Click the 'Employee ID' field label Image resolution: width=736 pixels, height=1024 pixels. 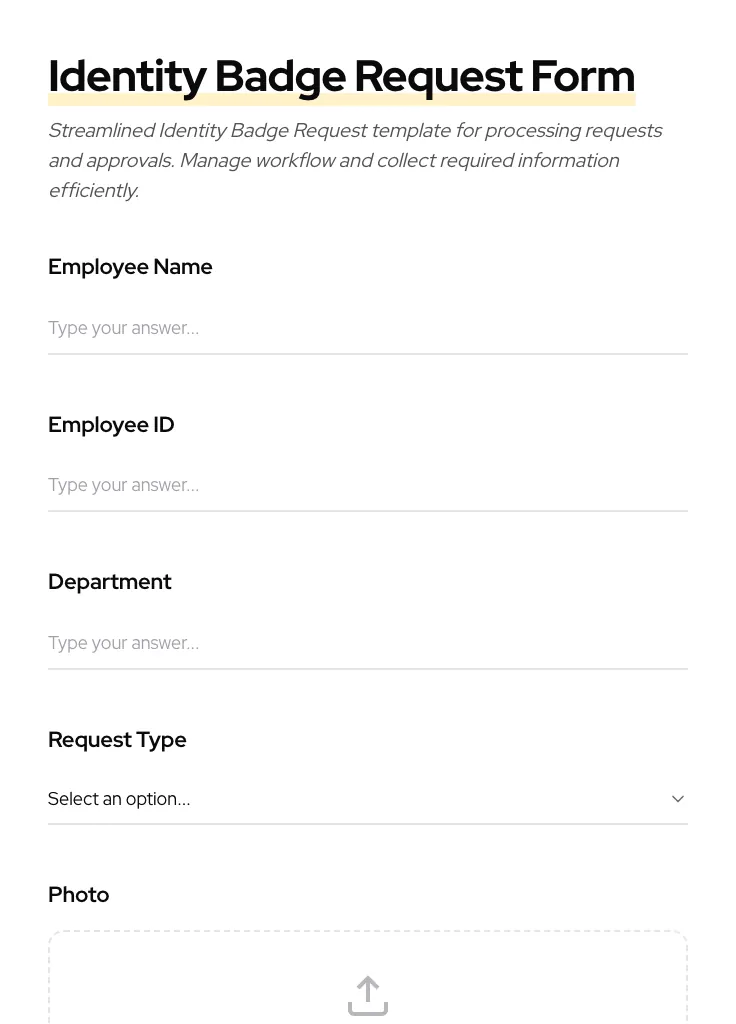111,425
